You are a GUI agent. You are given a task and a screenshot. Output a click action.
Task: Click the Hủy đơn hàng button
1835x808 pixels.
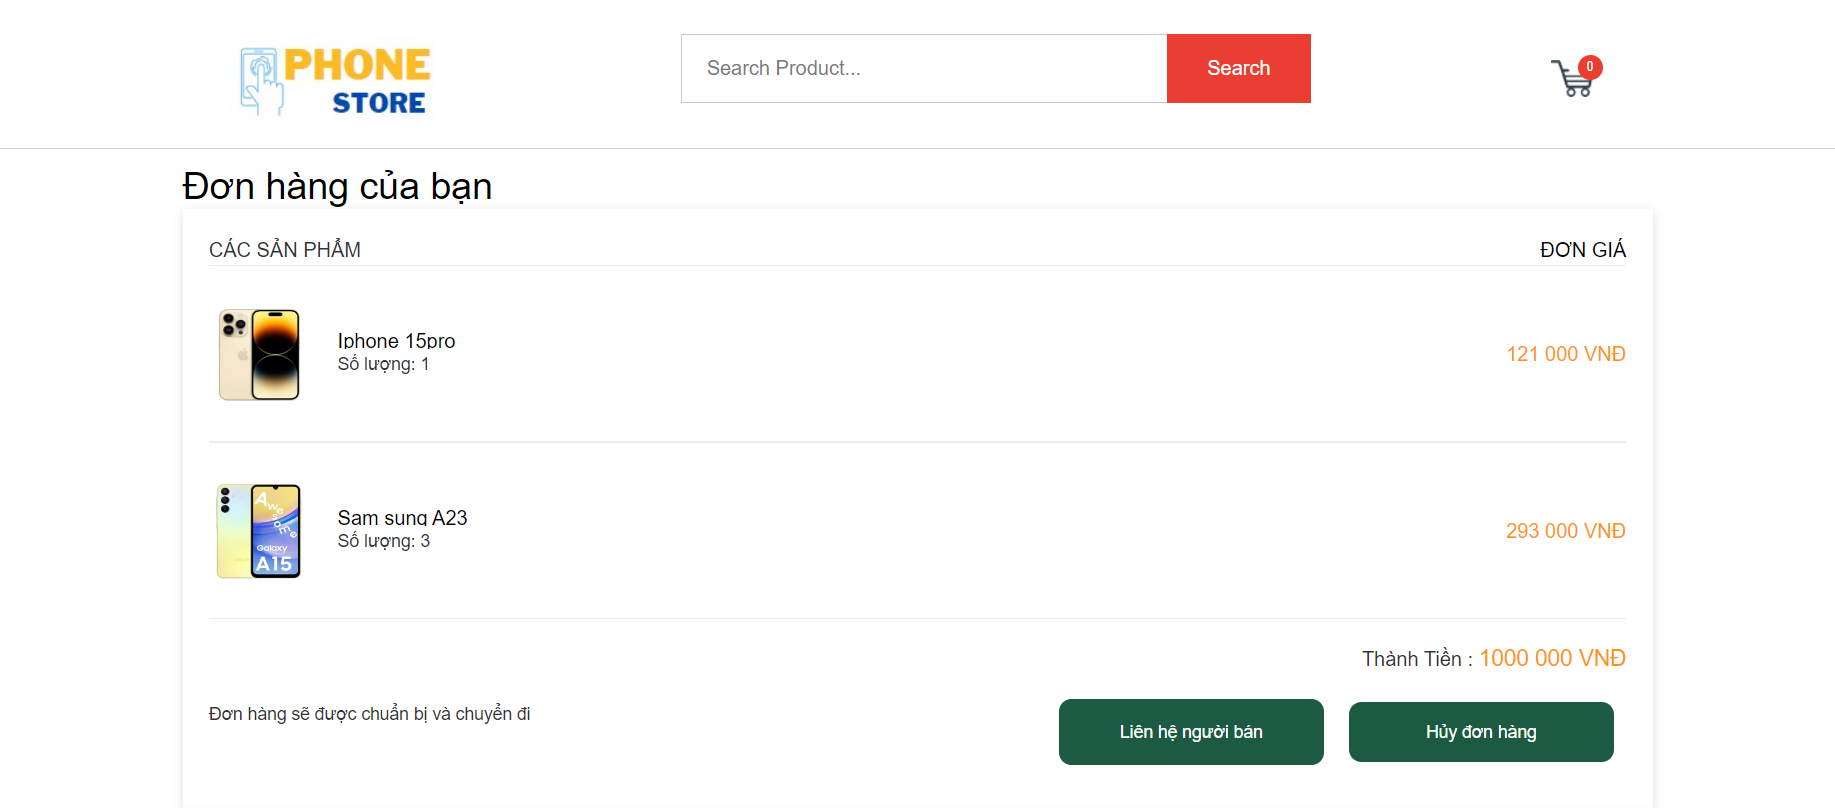(1481, 732)
